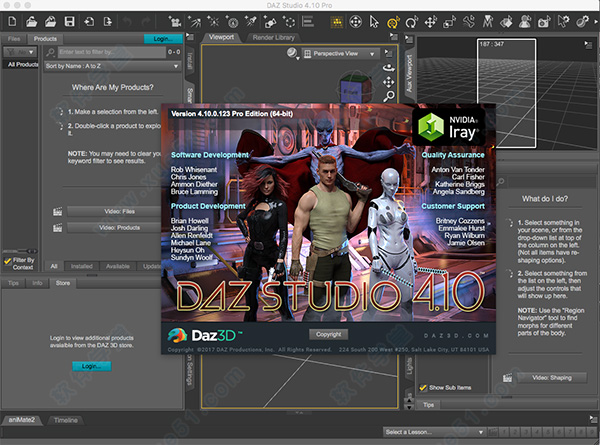The width and height of the screenshot is (600, 445).
Task: Click the yellow active pose grid icon
Action: pos(337,22)
